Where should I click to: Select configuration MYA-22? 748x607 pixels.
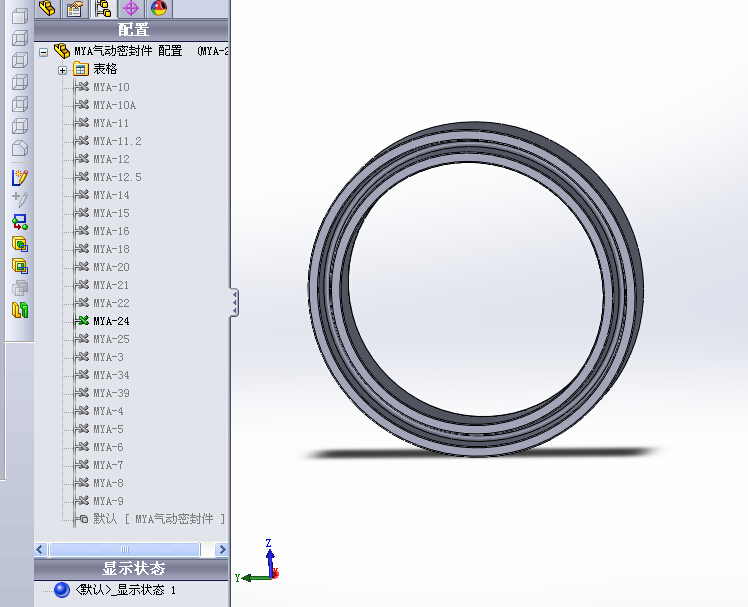111,303
